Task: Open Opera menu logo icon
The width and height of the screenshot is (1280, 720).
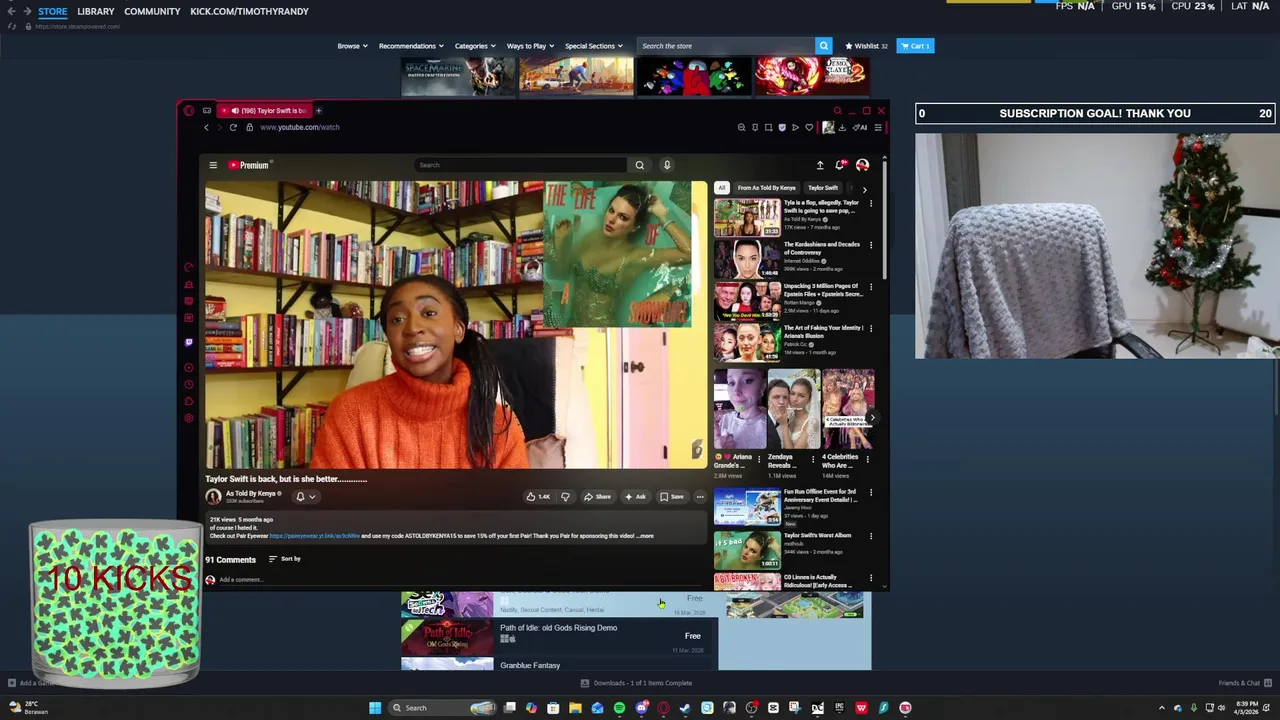Action: pos(189,110)
